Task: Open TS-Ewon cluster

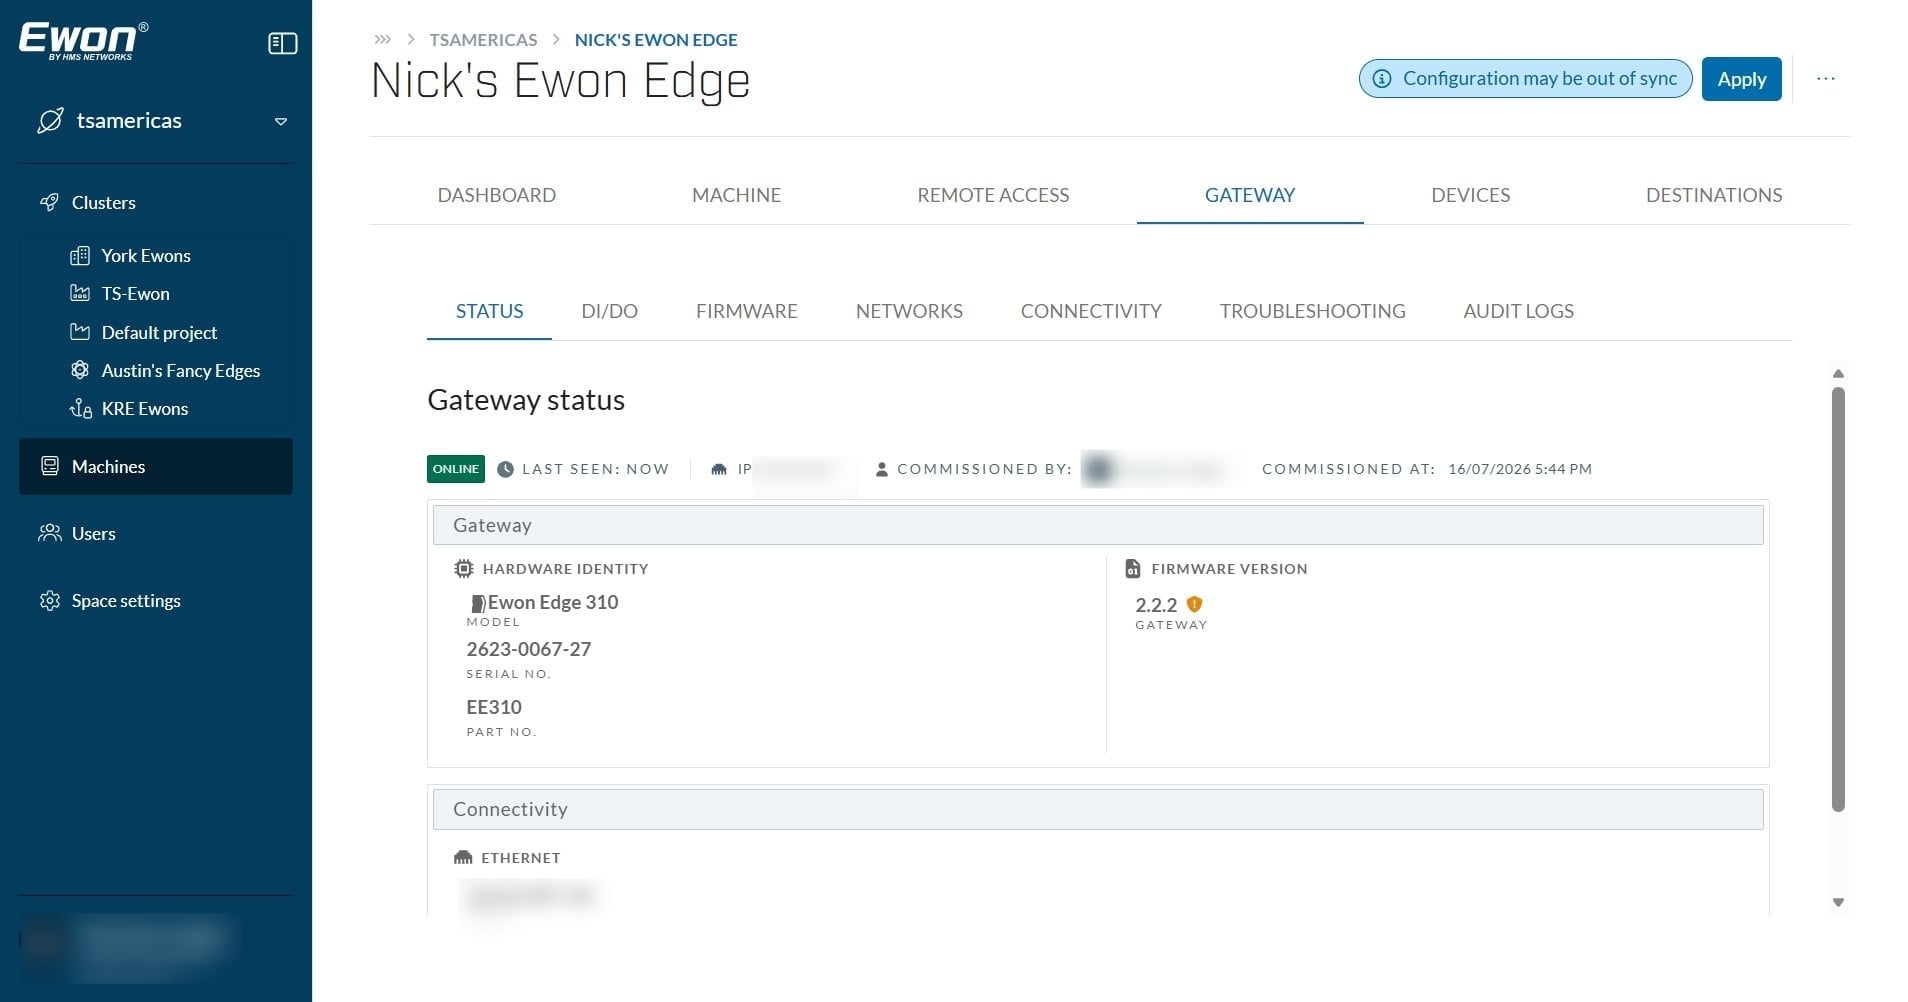Action: (135, 294)
